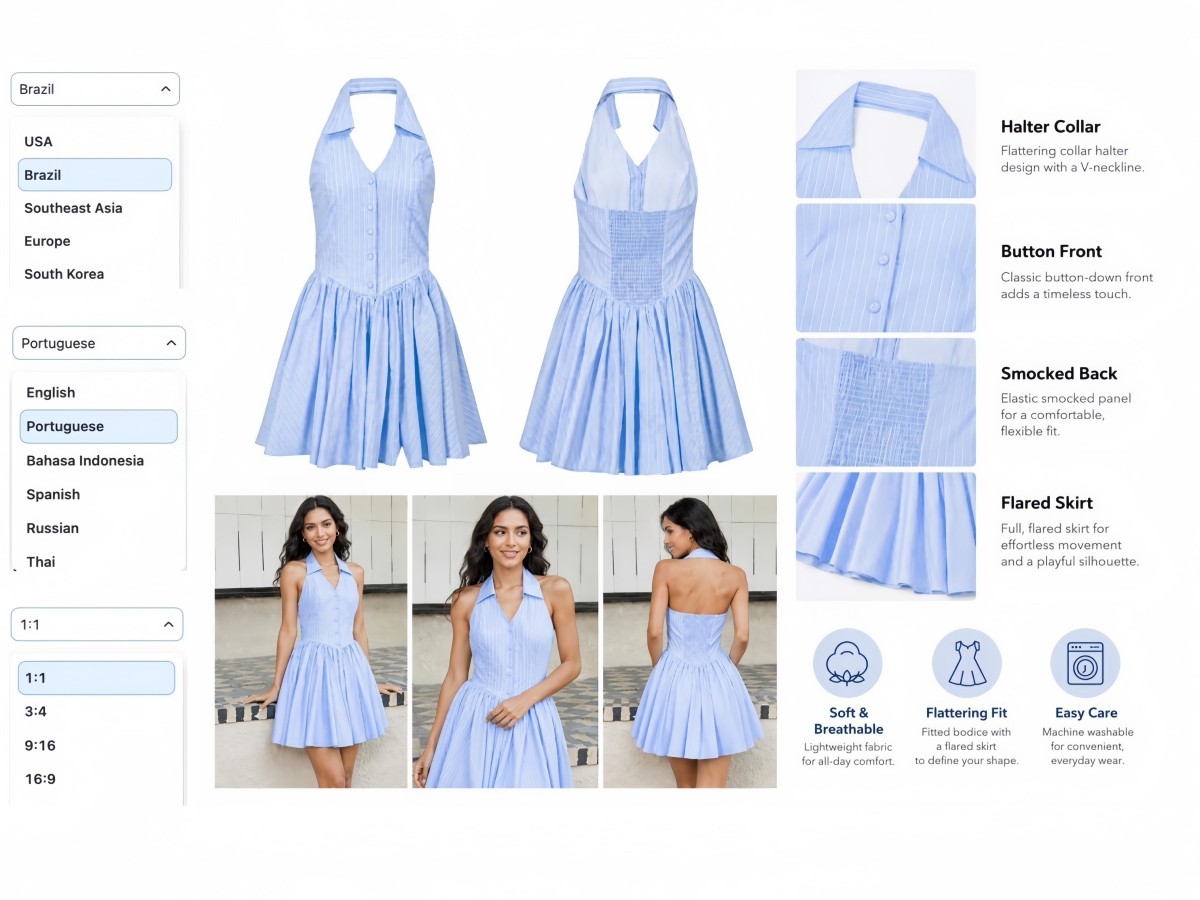1200x900 pixels.
Task: Open model photo leaning on wall
Action: [x=311, y=641]
